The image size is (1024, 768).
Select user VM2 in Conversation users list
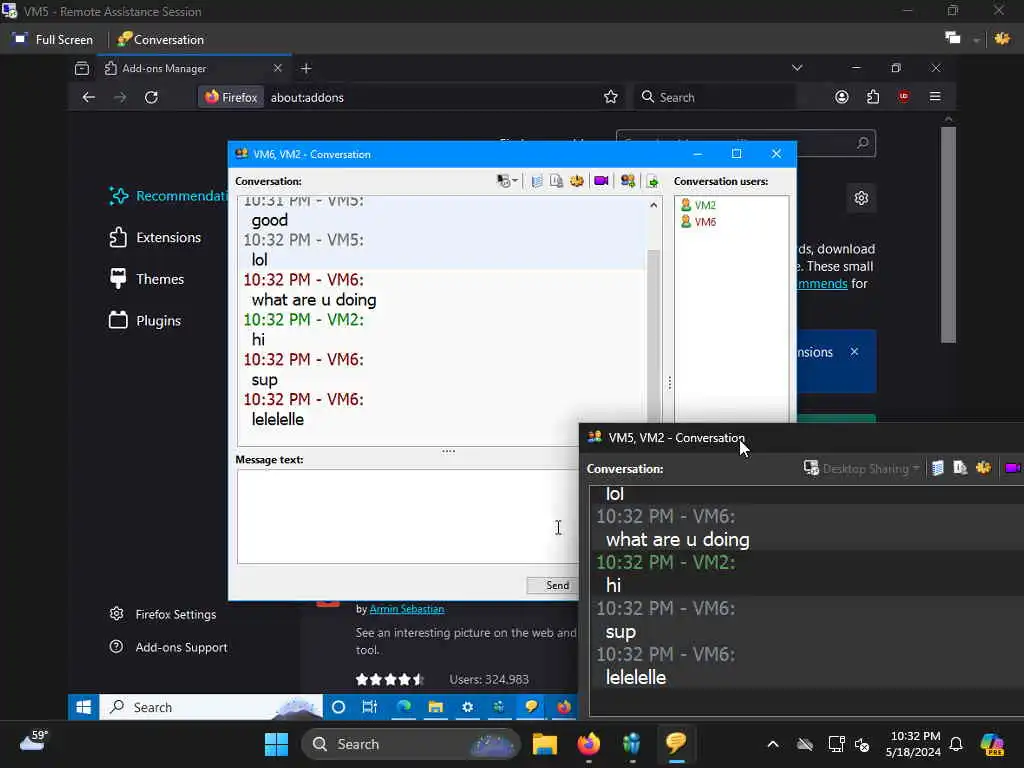698,205
